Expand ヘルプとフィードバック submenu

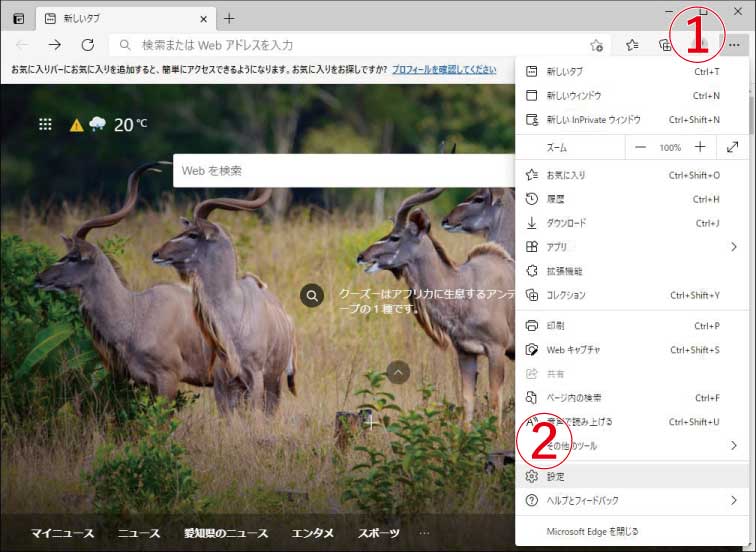[x=732, y=500]
